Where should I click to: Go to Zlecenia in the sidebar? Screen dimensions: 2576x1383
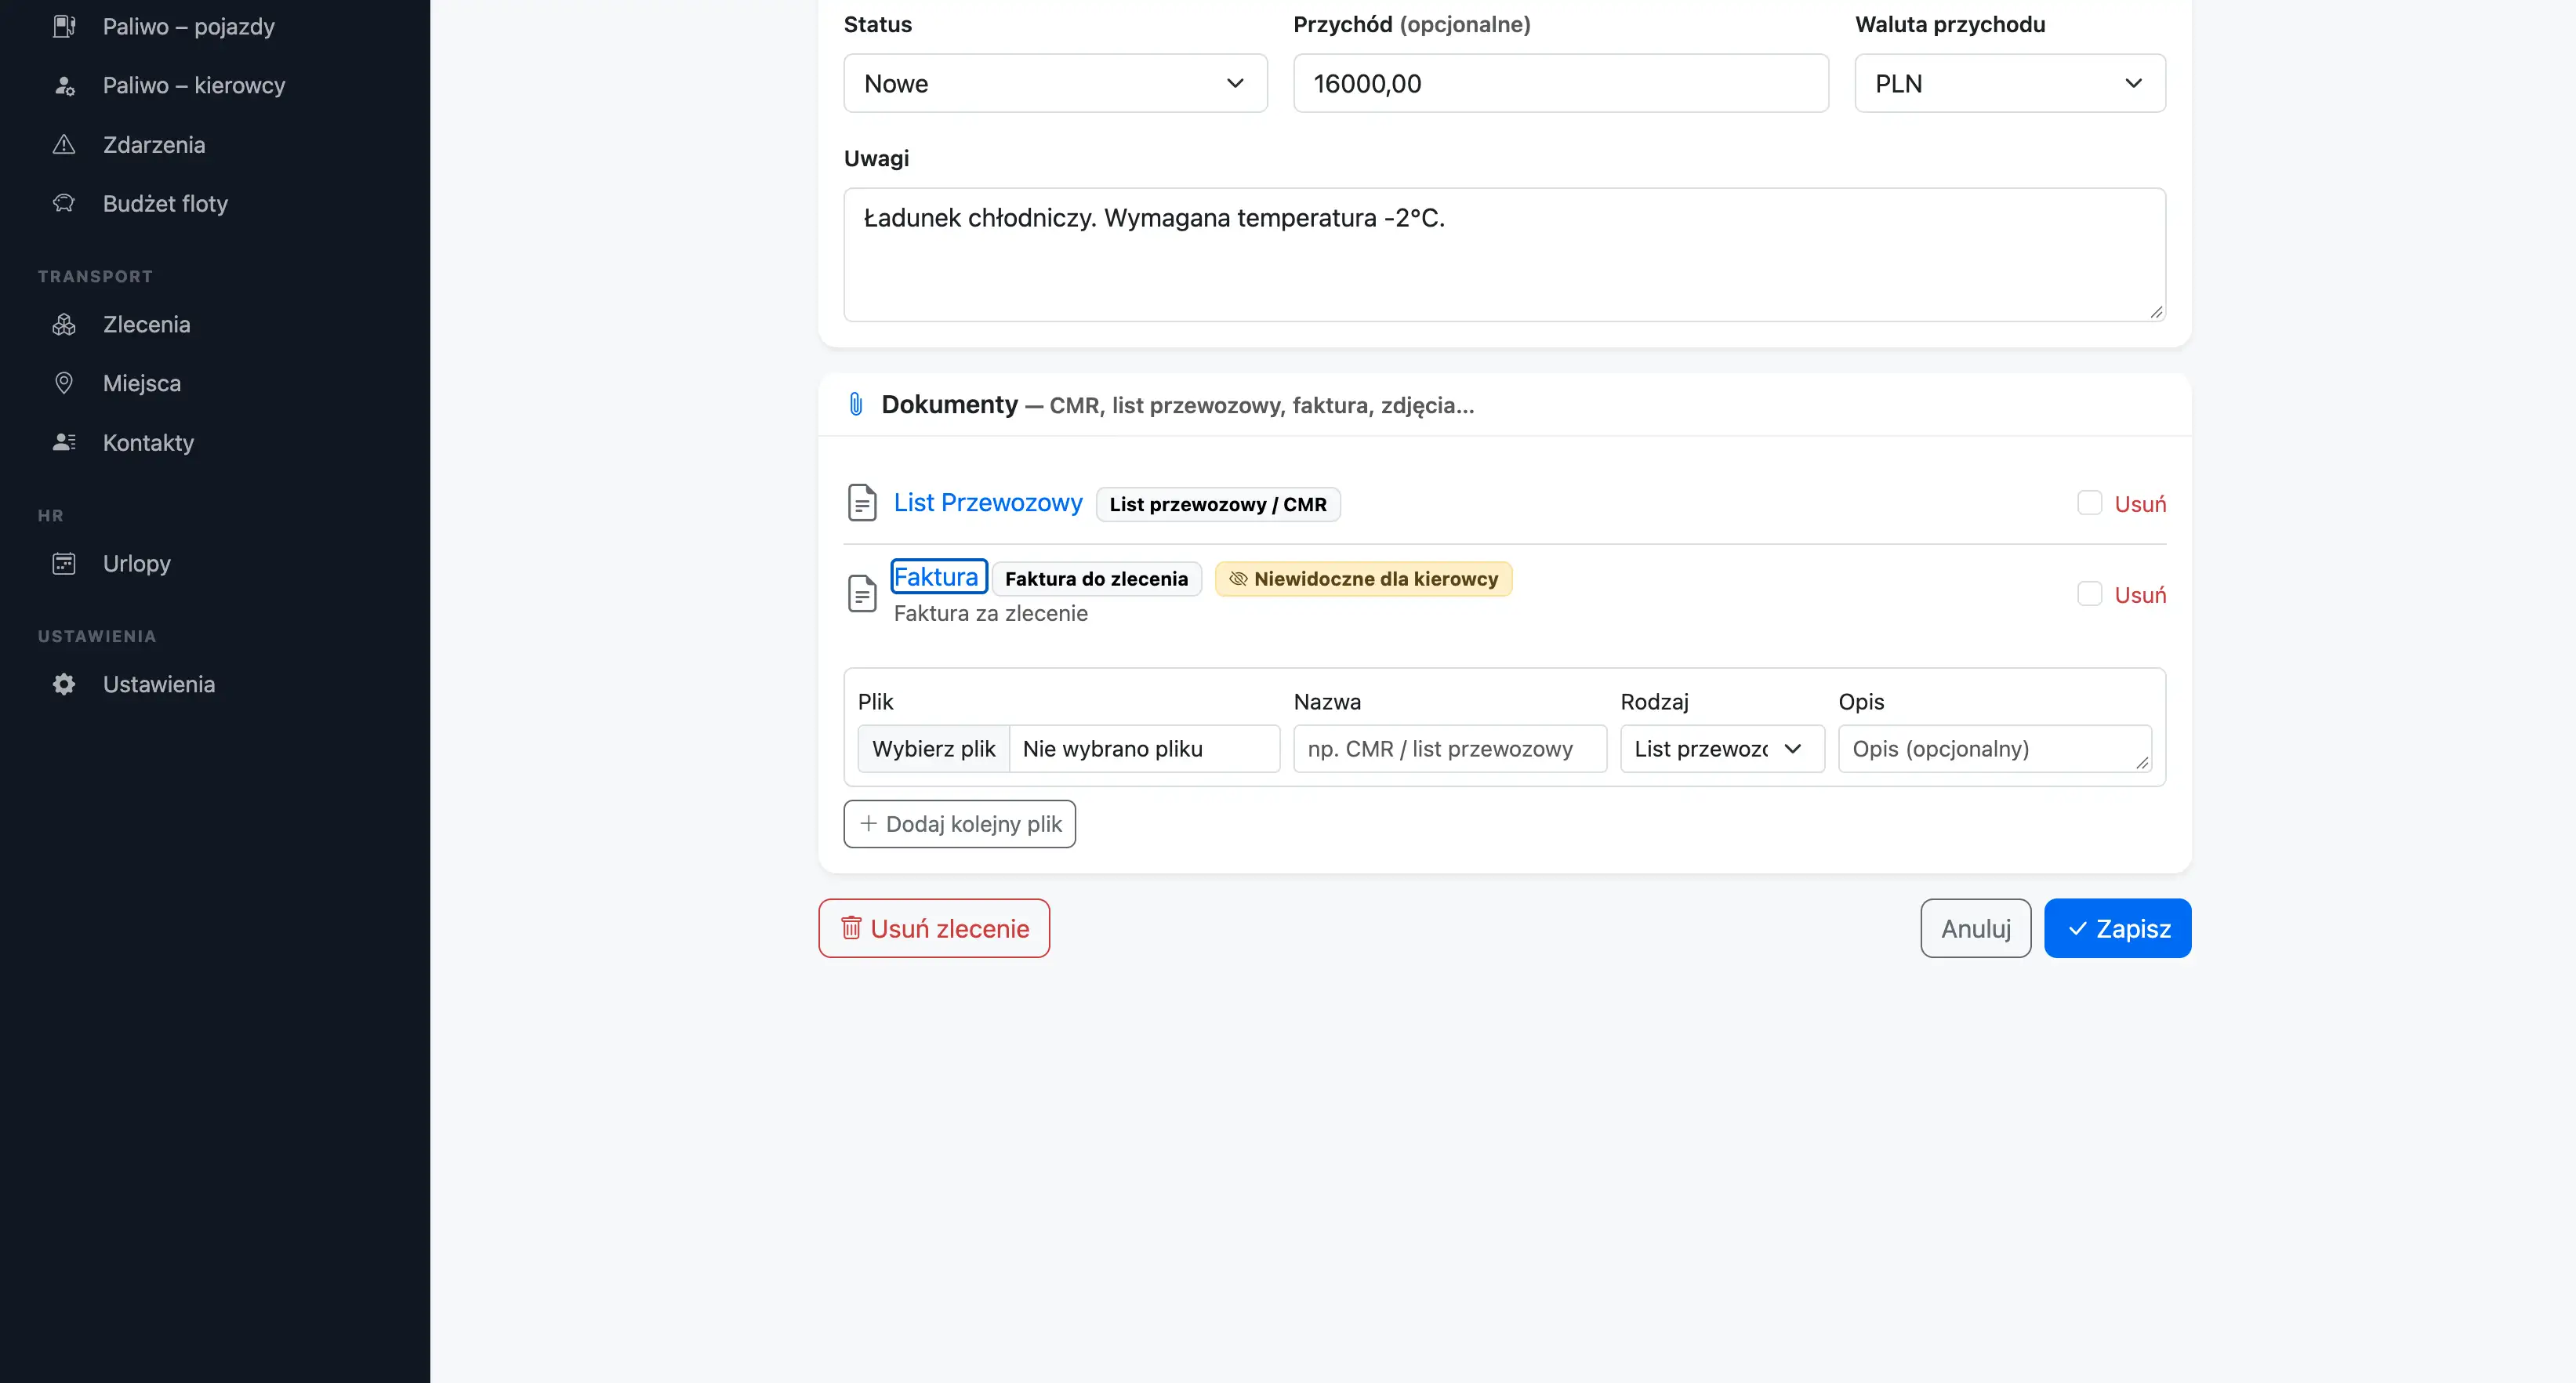[147, 325]
